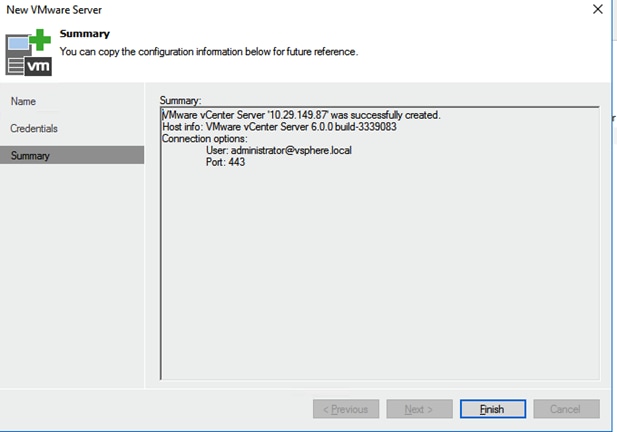This screenshot has width=617, height=432.
Task: Click the disabled Previous button
Action: [346, 409]
